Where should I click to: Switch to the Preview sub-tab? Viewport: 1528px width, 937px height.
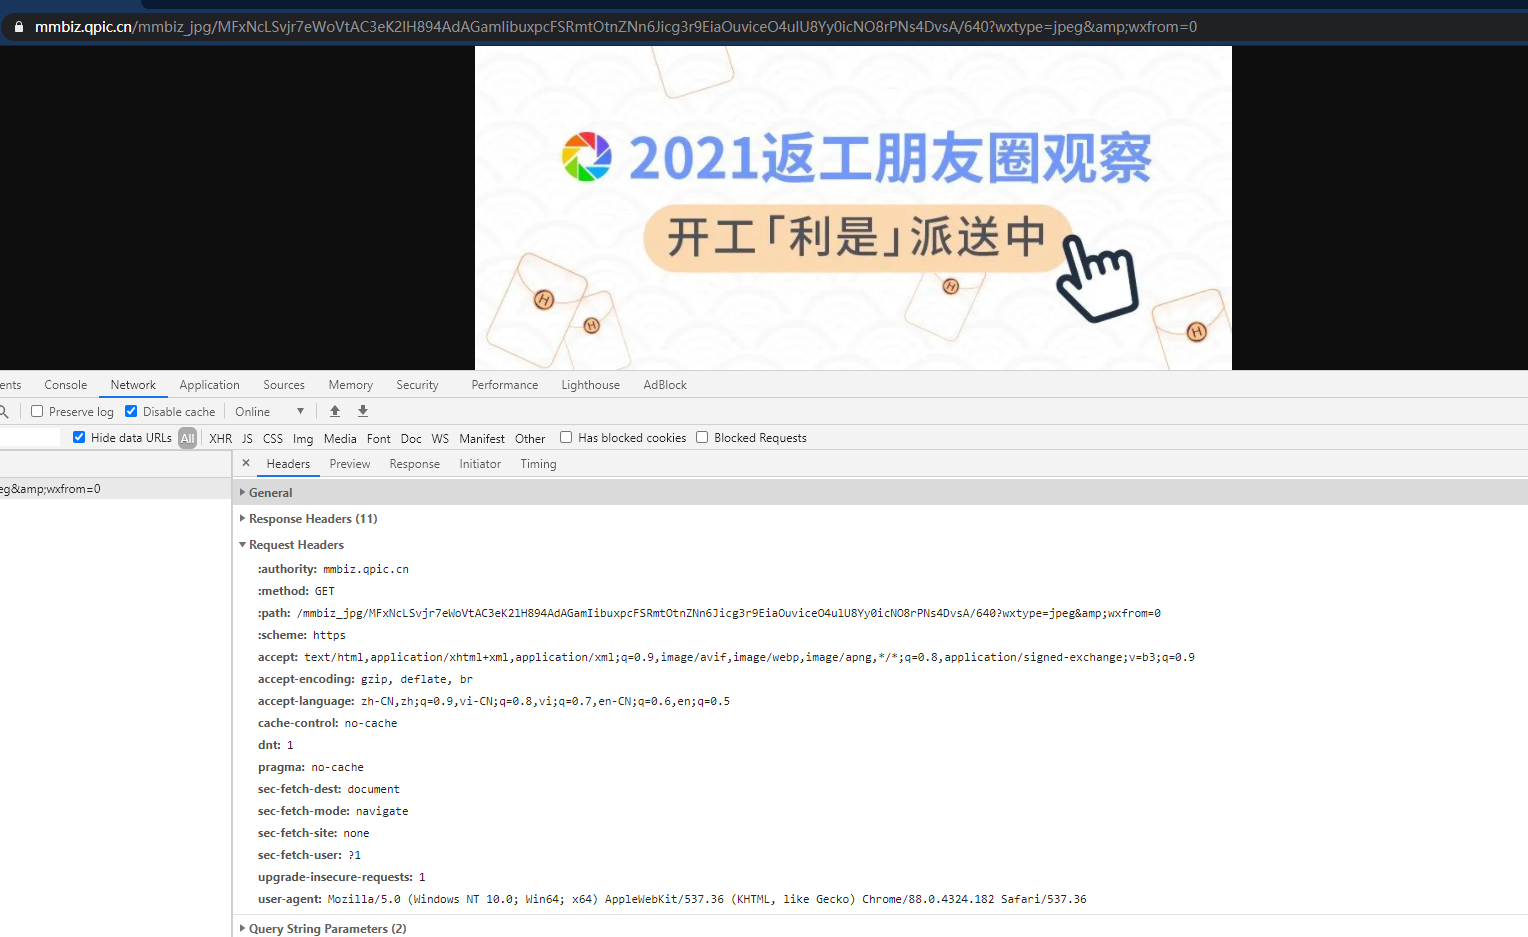click(350, 464)
